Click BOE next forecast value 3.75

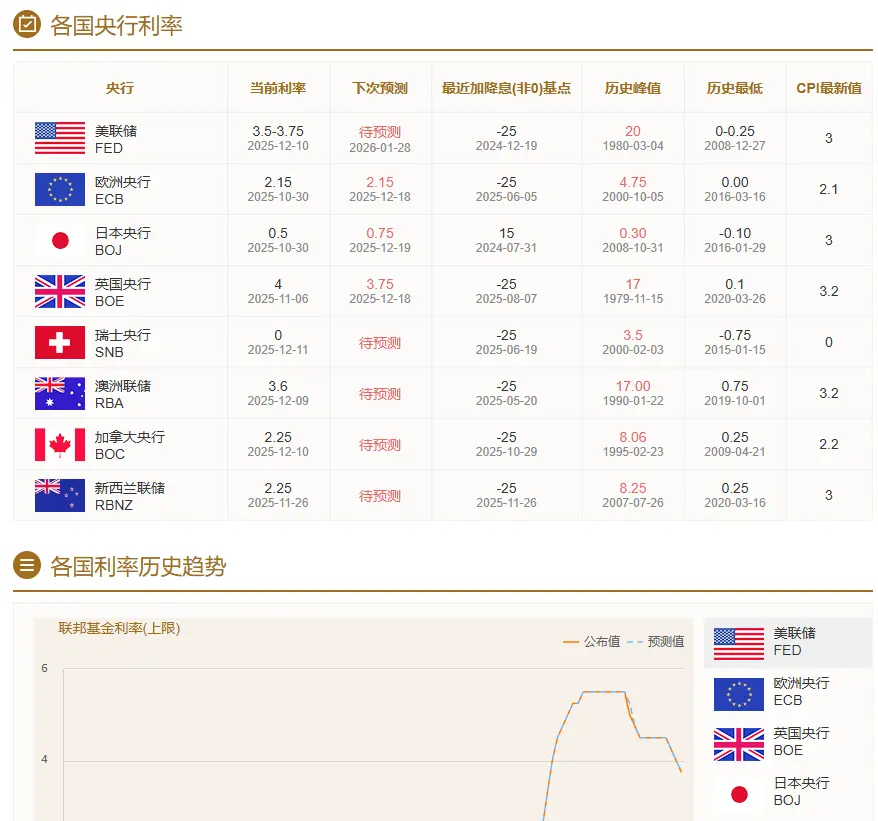click(x=380, y=284)
